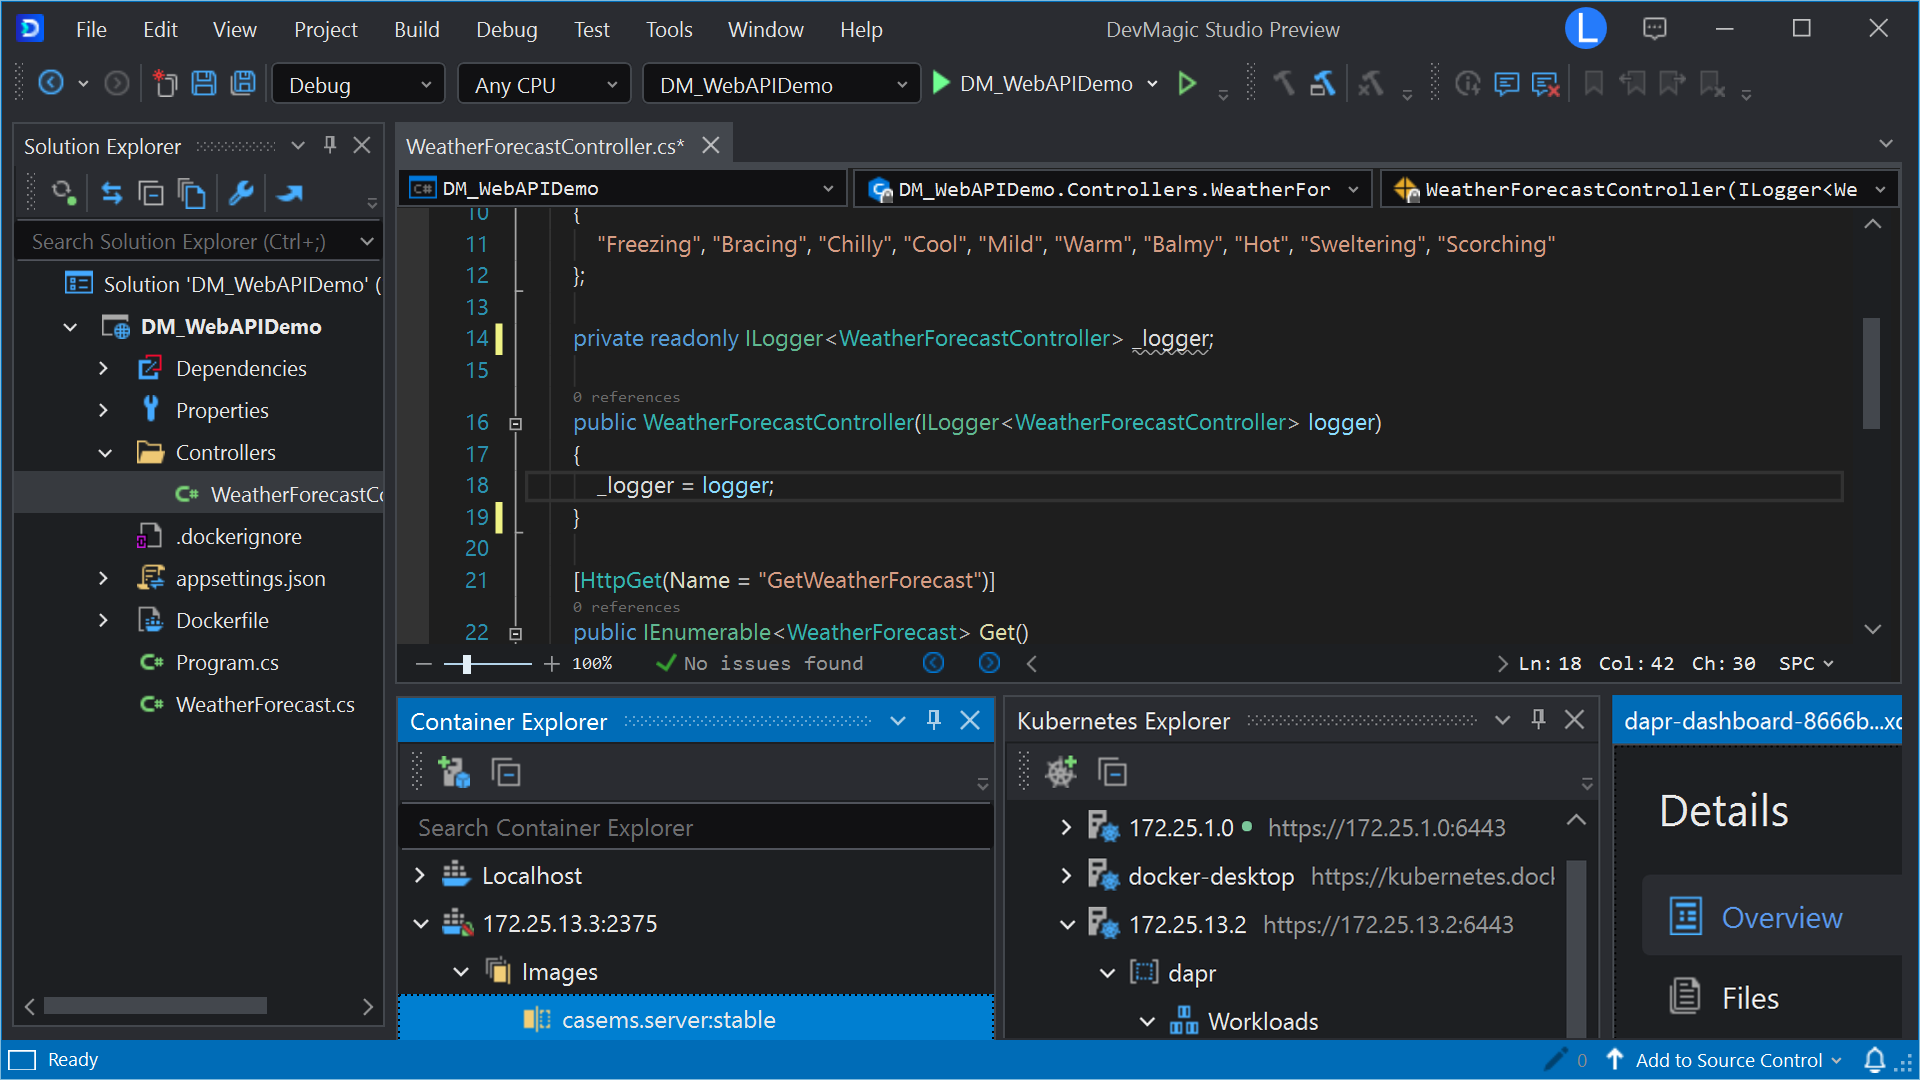
Task: Click the editor zoom slider handle
Action: [x=466, y=663]
